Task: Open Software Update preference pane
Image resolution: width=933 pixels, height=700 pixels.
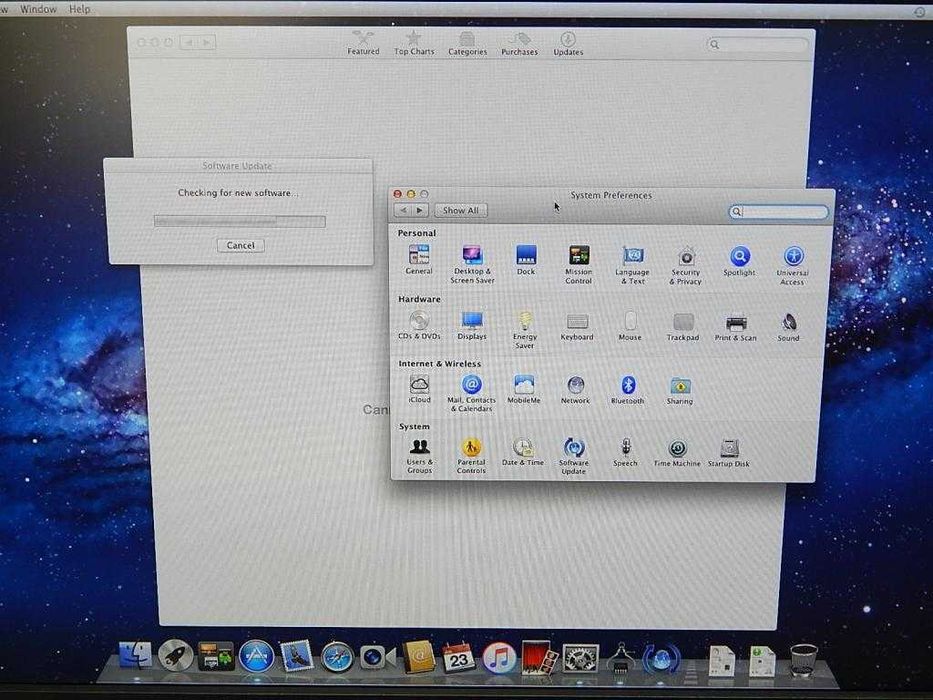Action: (x=574, y=457)
